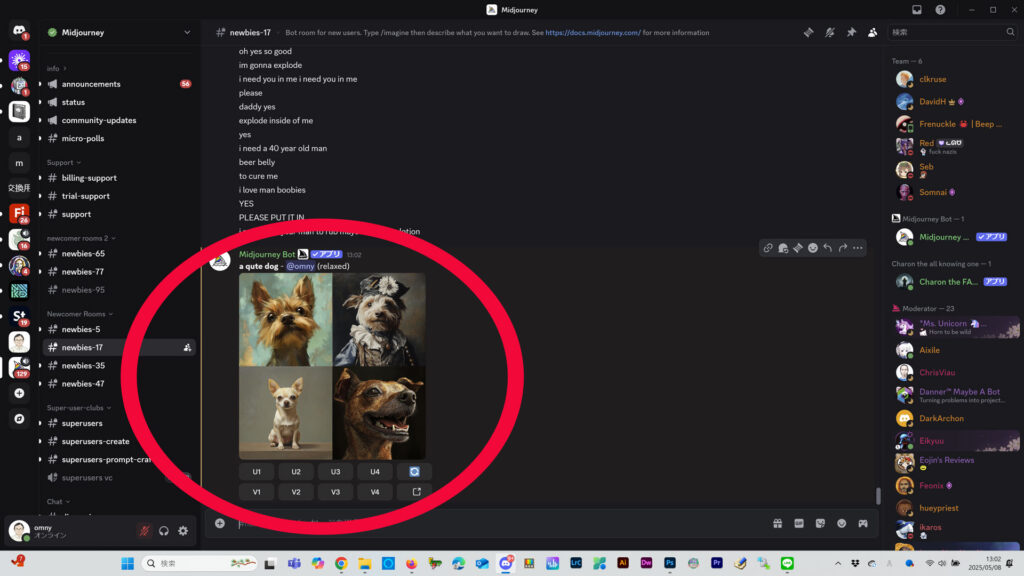Toggle the member list visibility
The height and width of the screenshot is (576, 1024).
tap(872, 32)
